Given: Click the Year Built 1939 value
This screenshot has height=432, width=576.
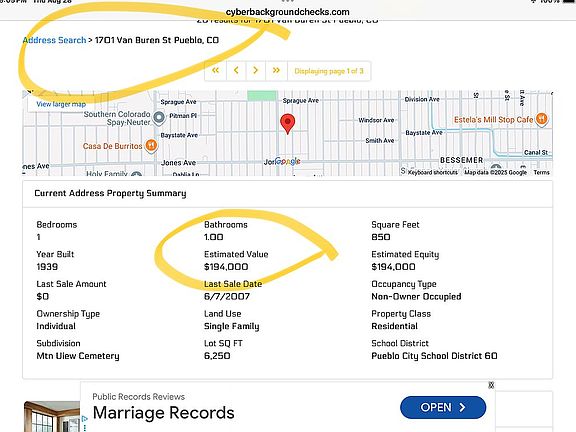Looking at the screenshot, I should (47, 267).
